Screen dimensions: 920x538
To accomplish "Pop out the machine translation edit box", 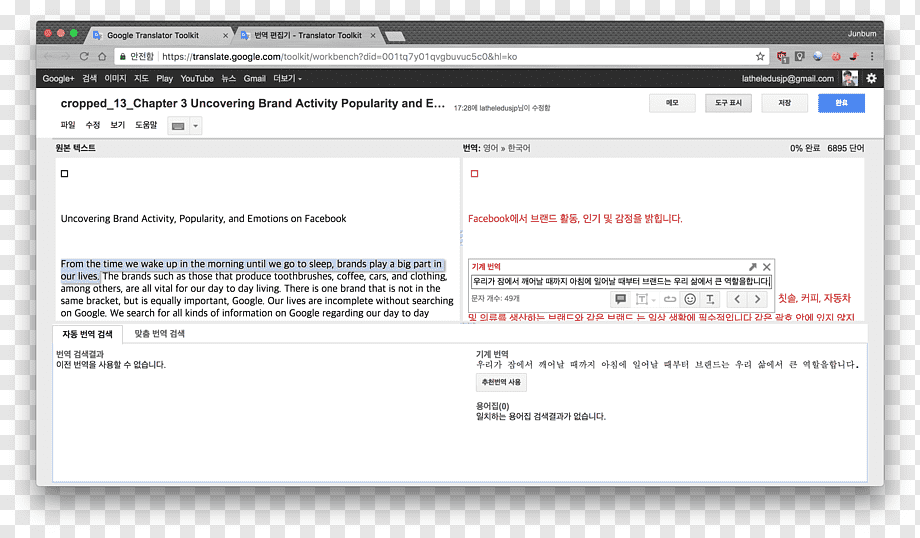I will pyautogui.click(x=753, y=266).
